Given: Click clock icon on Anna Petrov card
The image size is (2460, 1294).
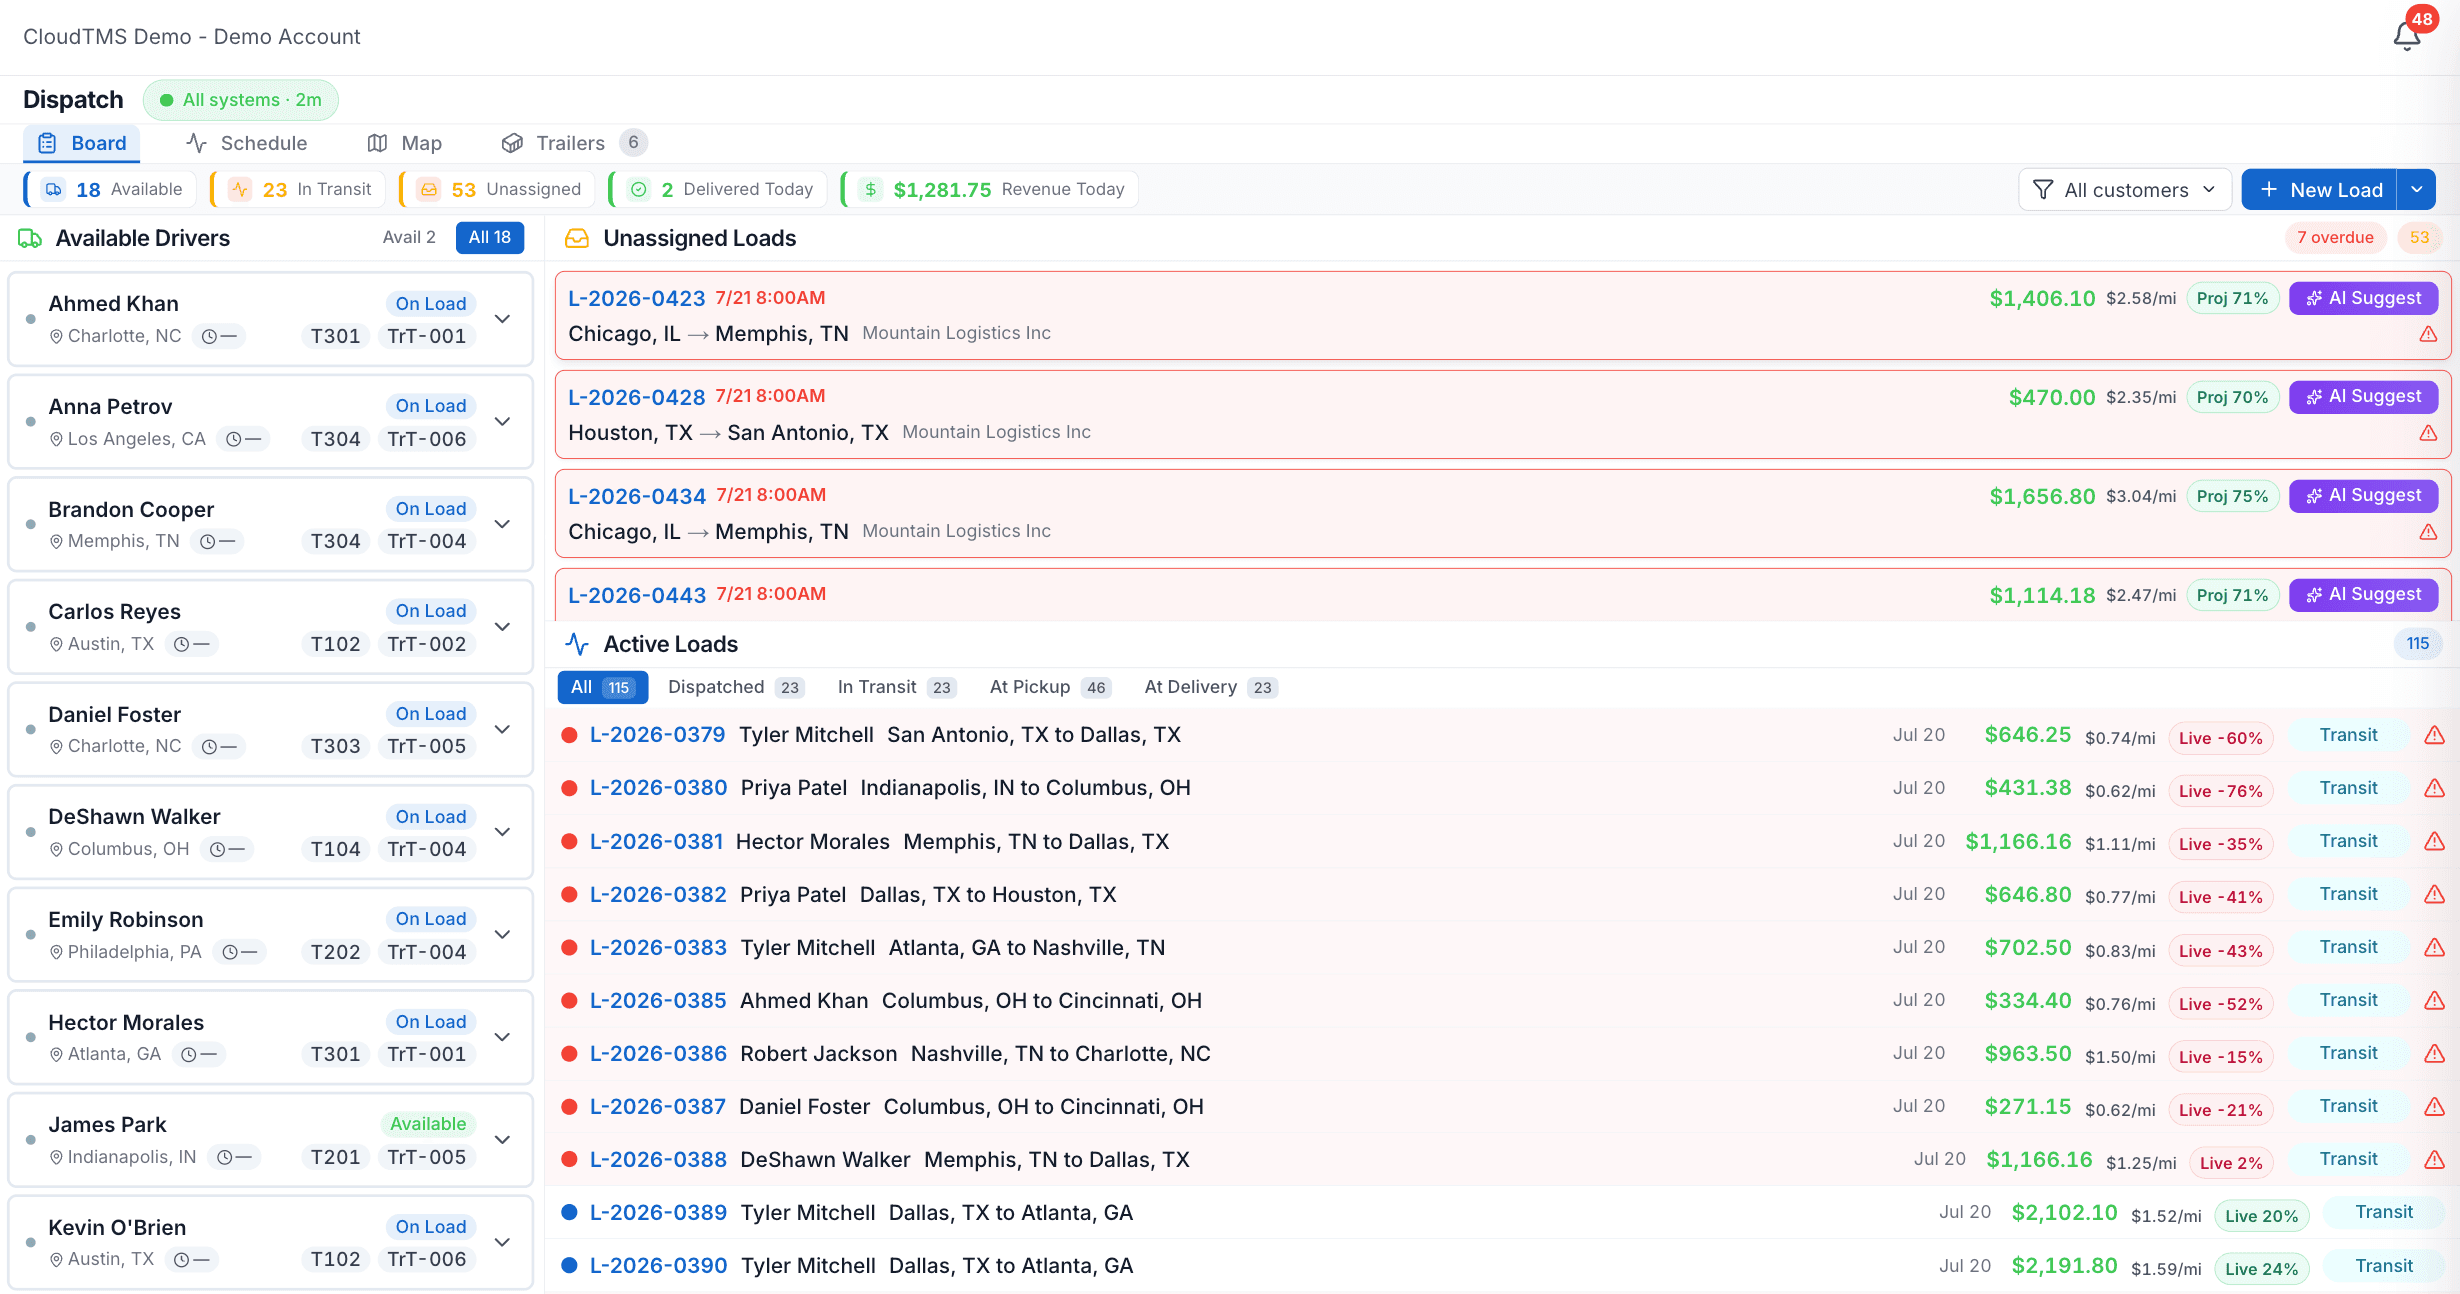Looking at the screenshot, I should 234,439.
